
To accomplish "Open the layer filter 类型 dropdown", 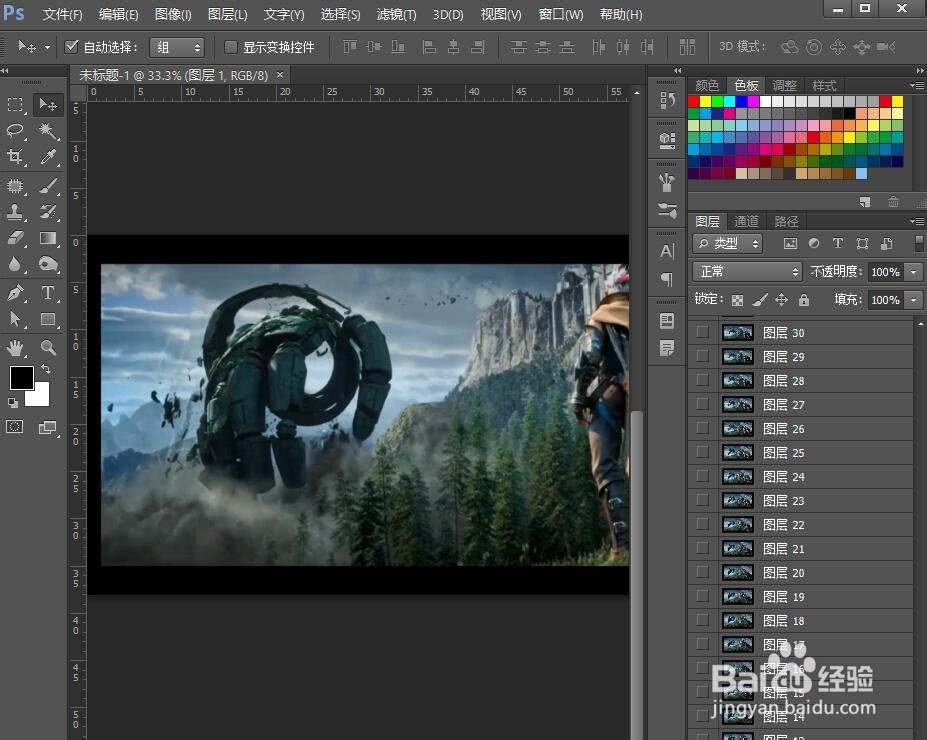I will tap(728, 243).
